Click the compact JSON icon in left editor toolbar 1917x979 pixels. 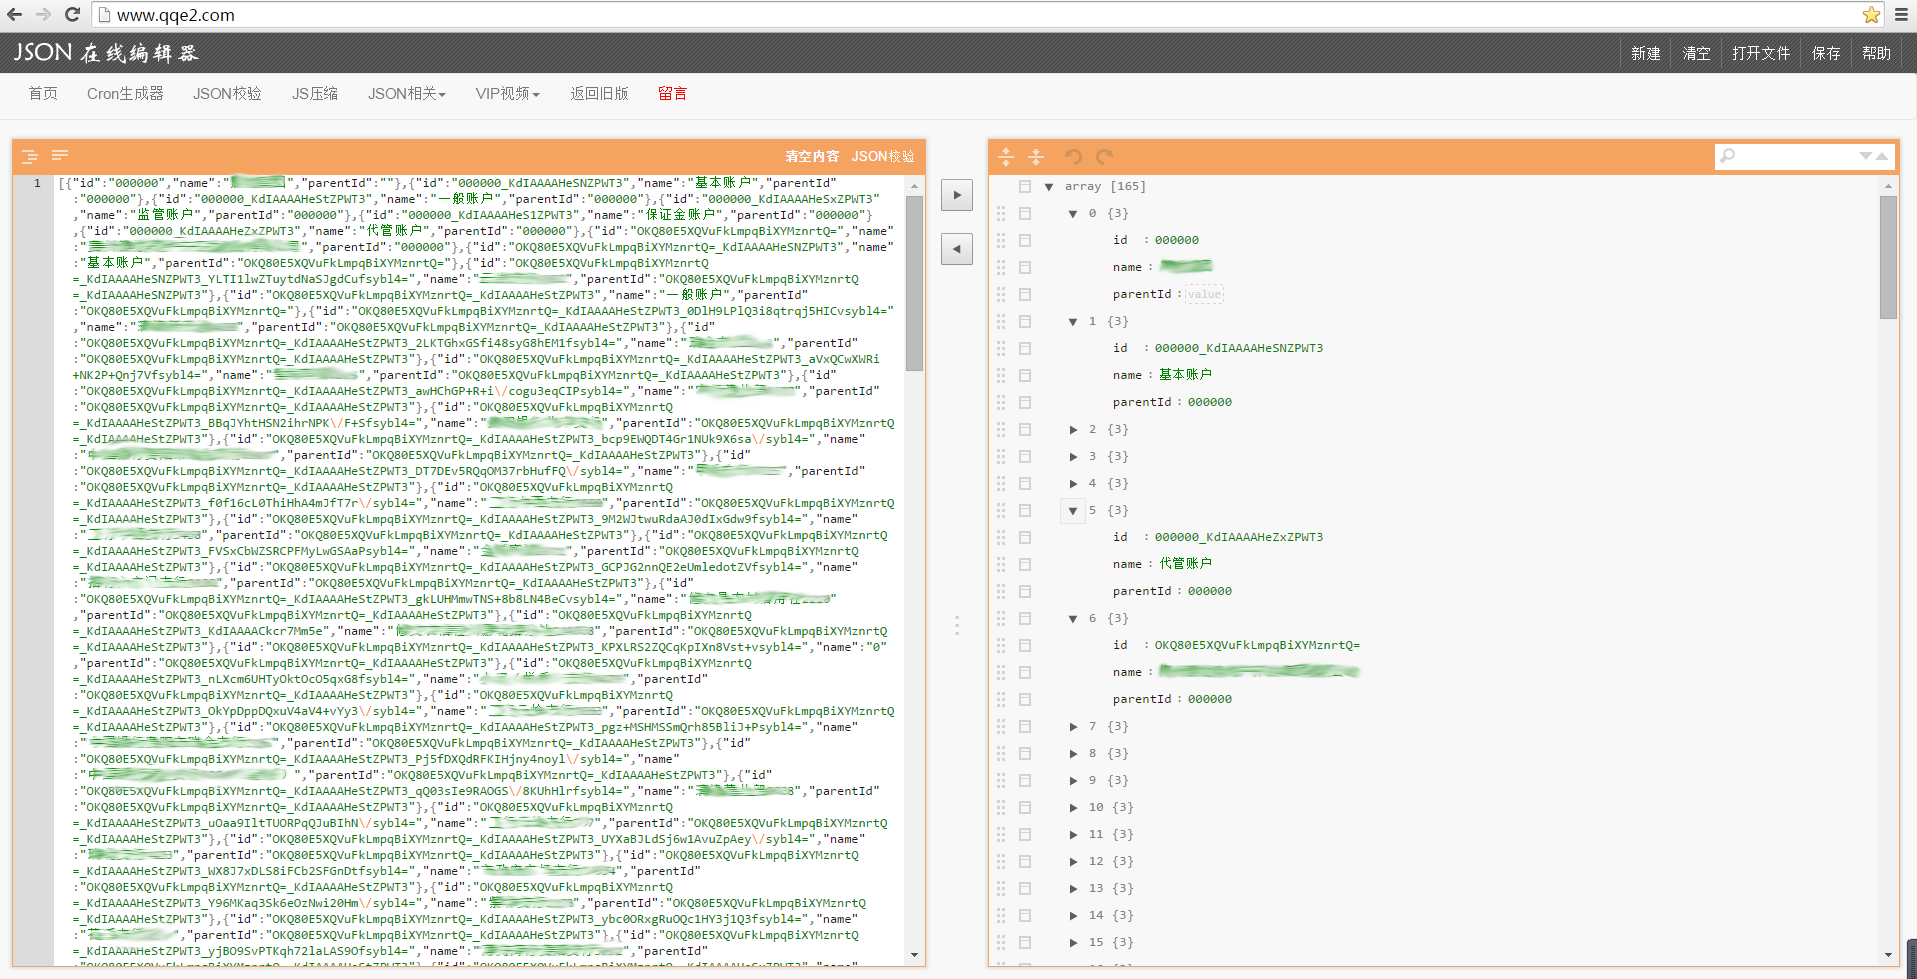pos(60,155)
